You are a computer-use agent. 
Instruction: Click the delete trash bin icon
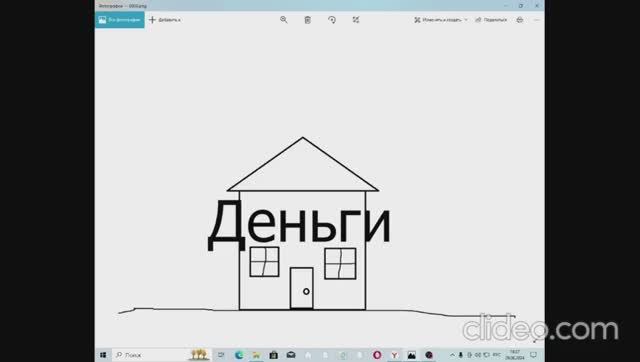coord(308,20)
